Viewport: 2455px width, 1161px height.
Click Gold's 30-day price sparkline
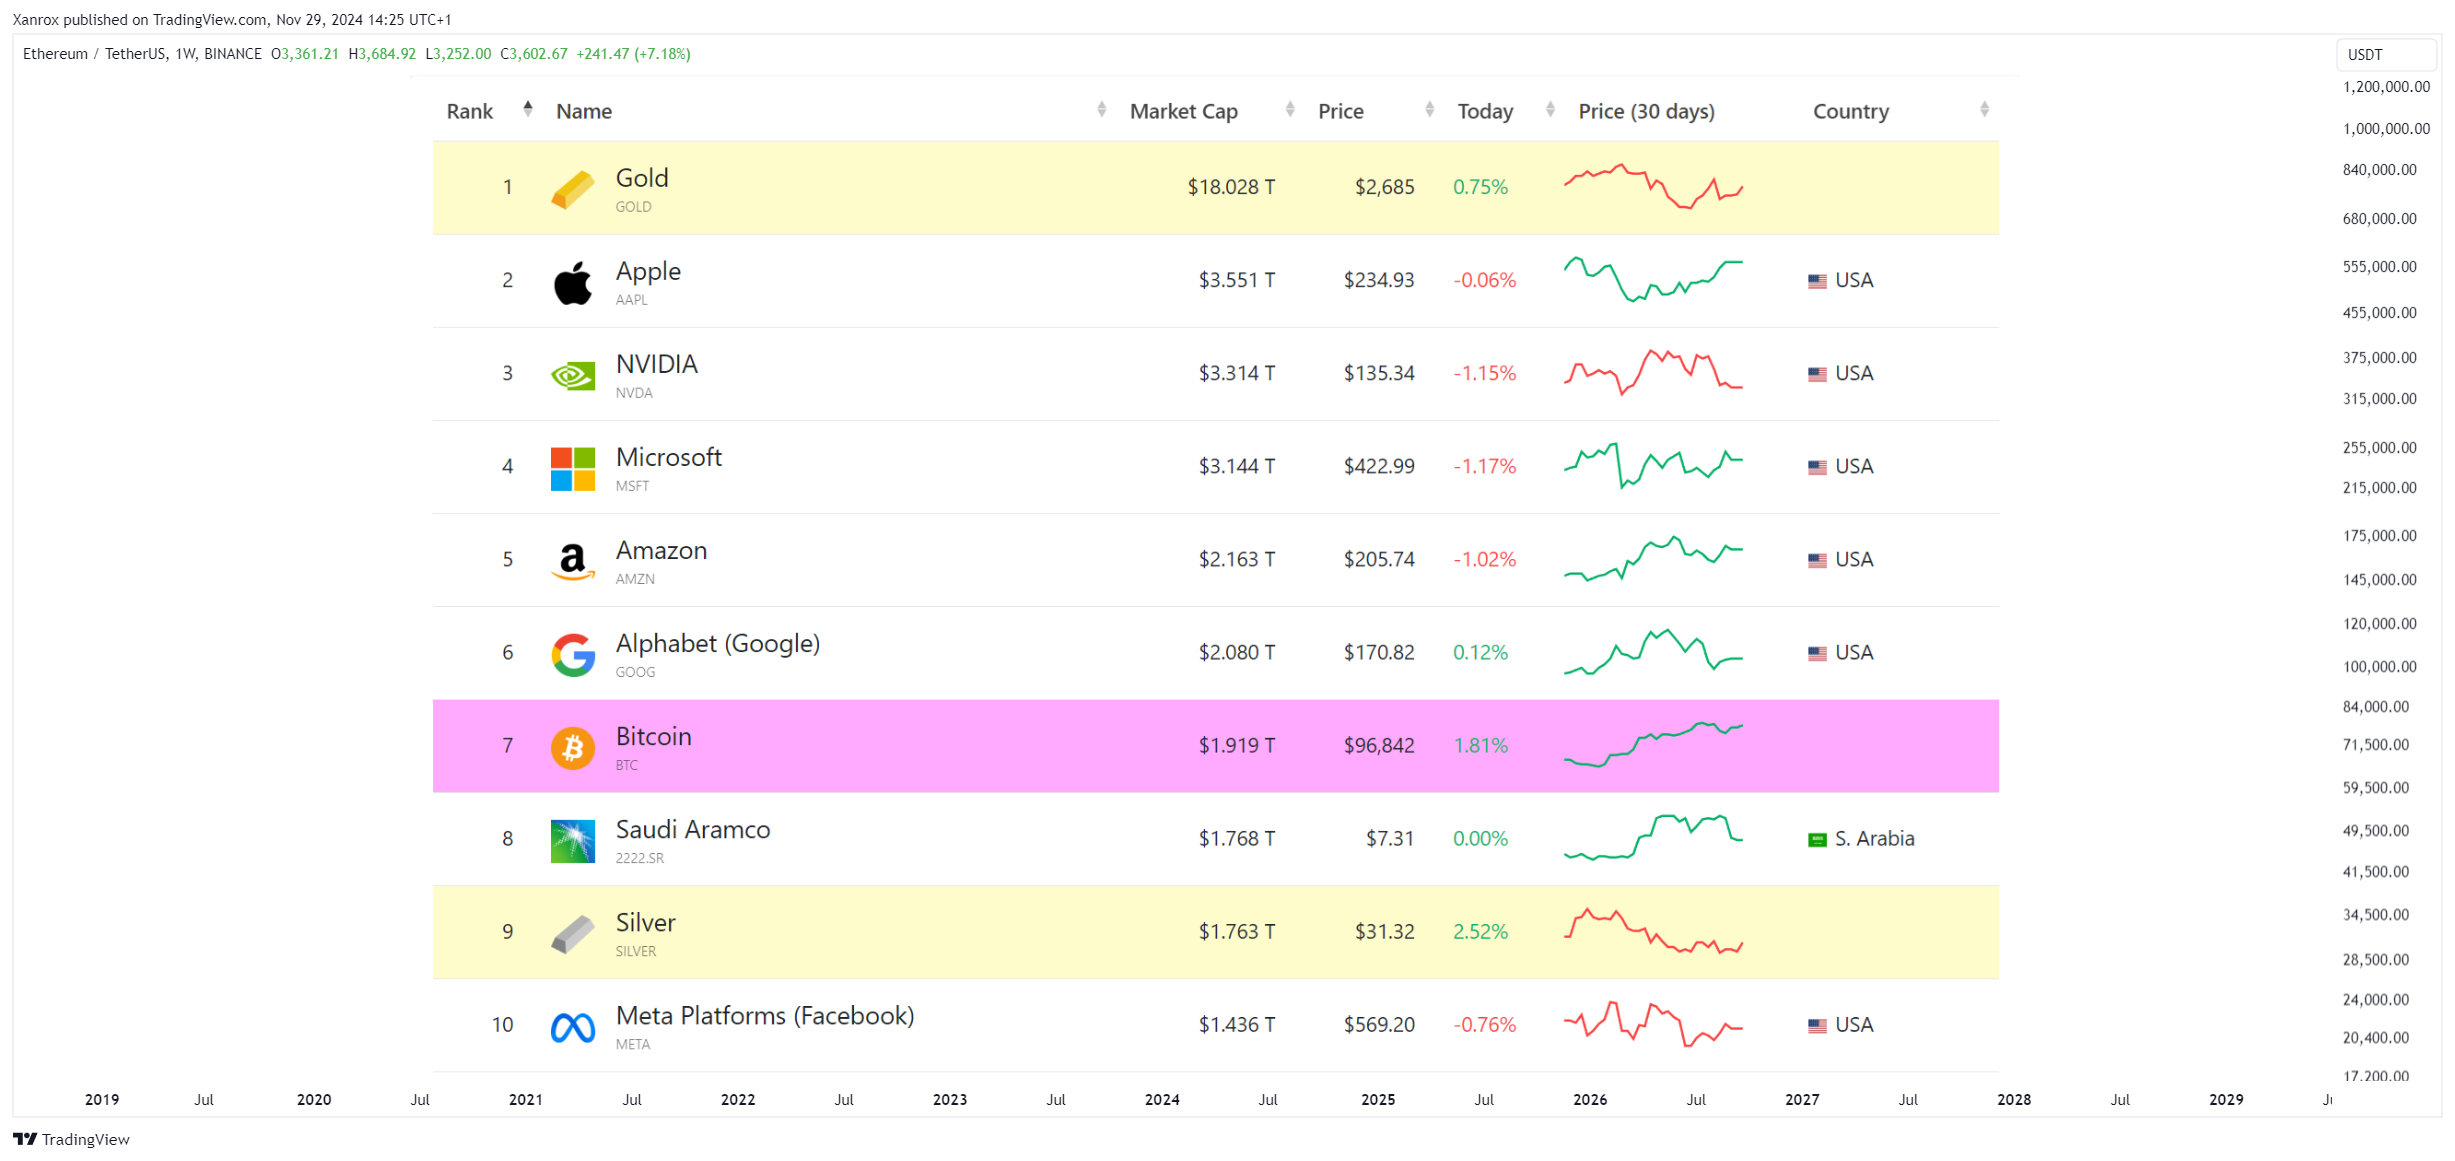pyautogui.click(x=1654, y=187)
